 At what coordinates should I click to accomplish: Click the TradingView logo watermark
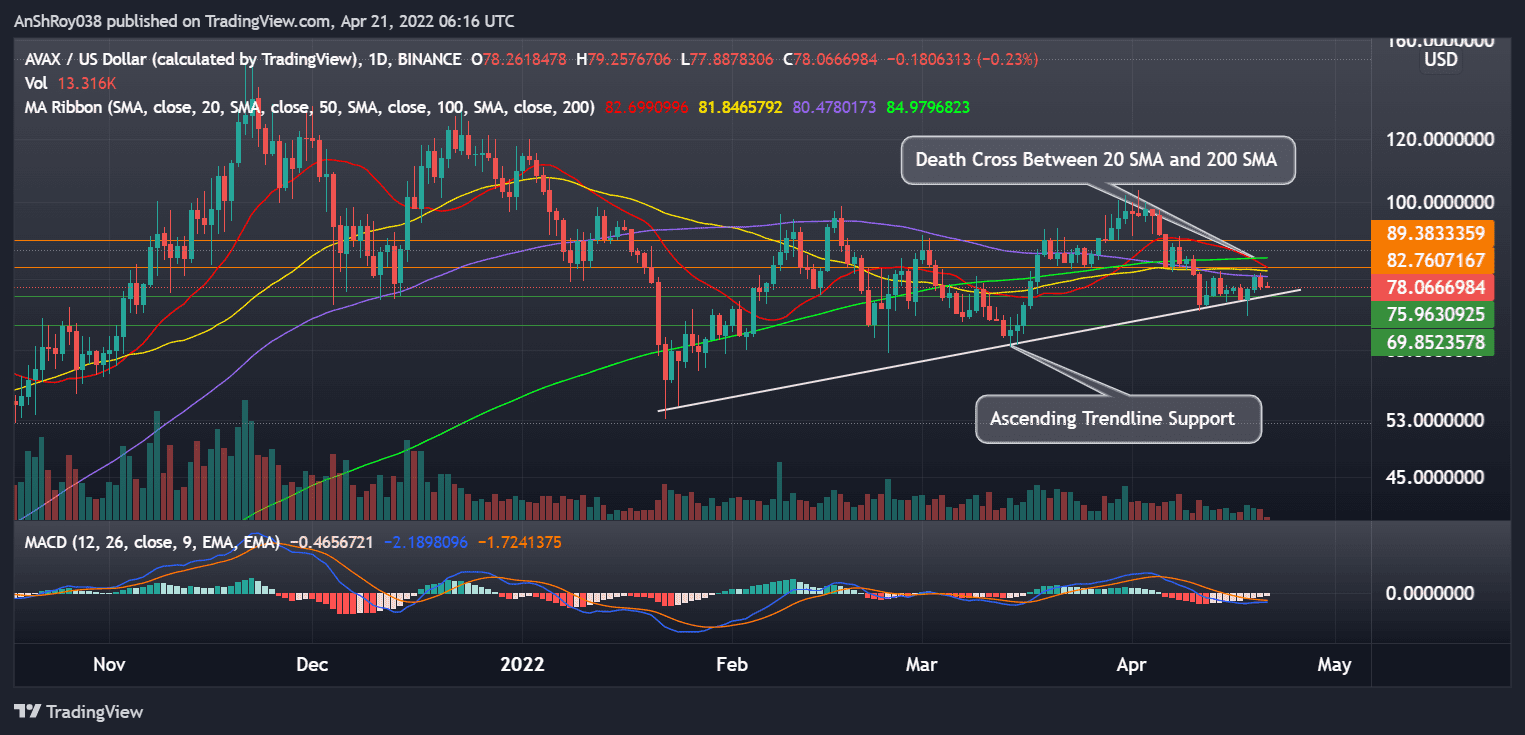[80, 712]
